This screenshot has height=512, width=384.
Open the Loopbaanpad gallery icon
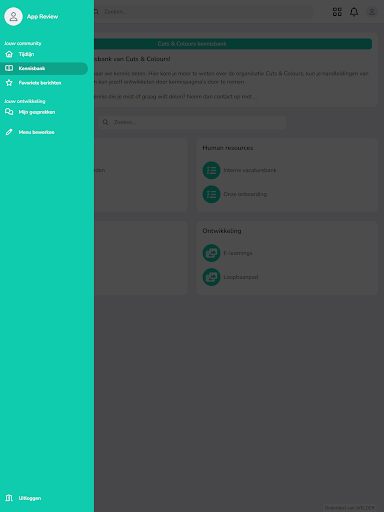pos(211,277)
